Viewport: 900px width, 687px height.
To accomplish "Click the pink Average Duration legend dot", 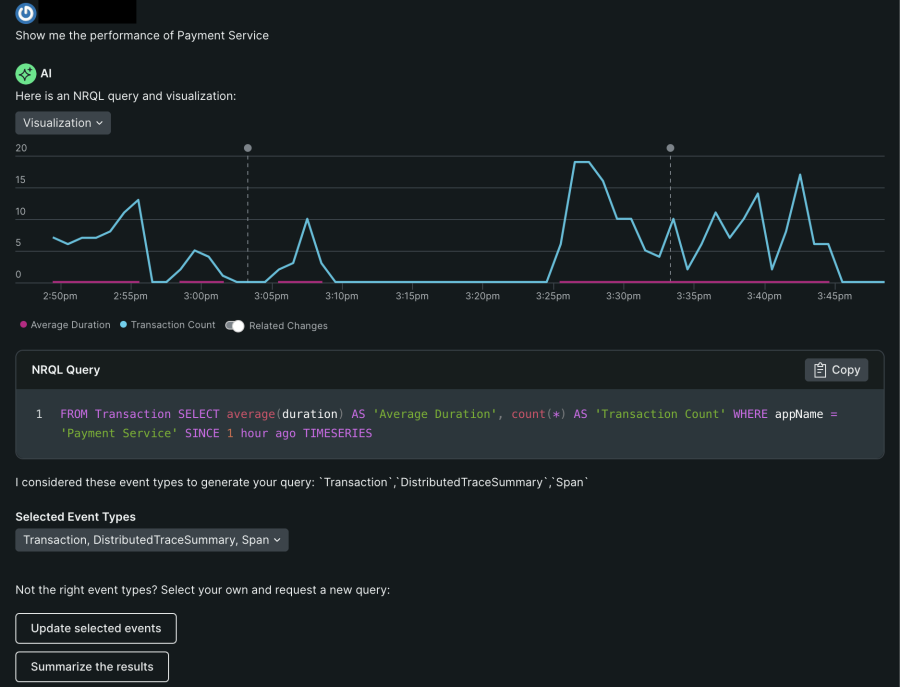I will click(x=23, y=325).
